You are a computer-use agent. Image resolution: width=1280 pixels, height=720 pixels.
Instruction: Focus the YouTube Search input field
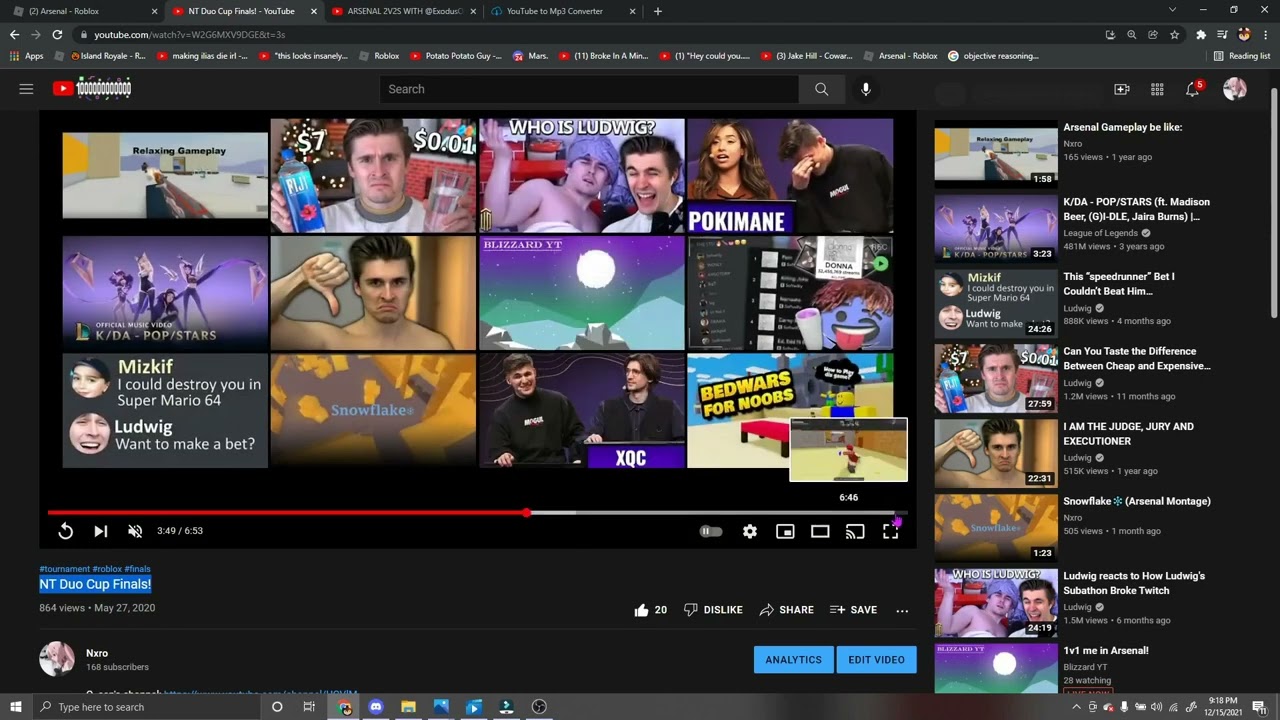[x=589, y=89]
